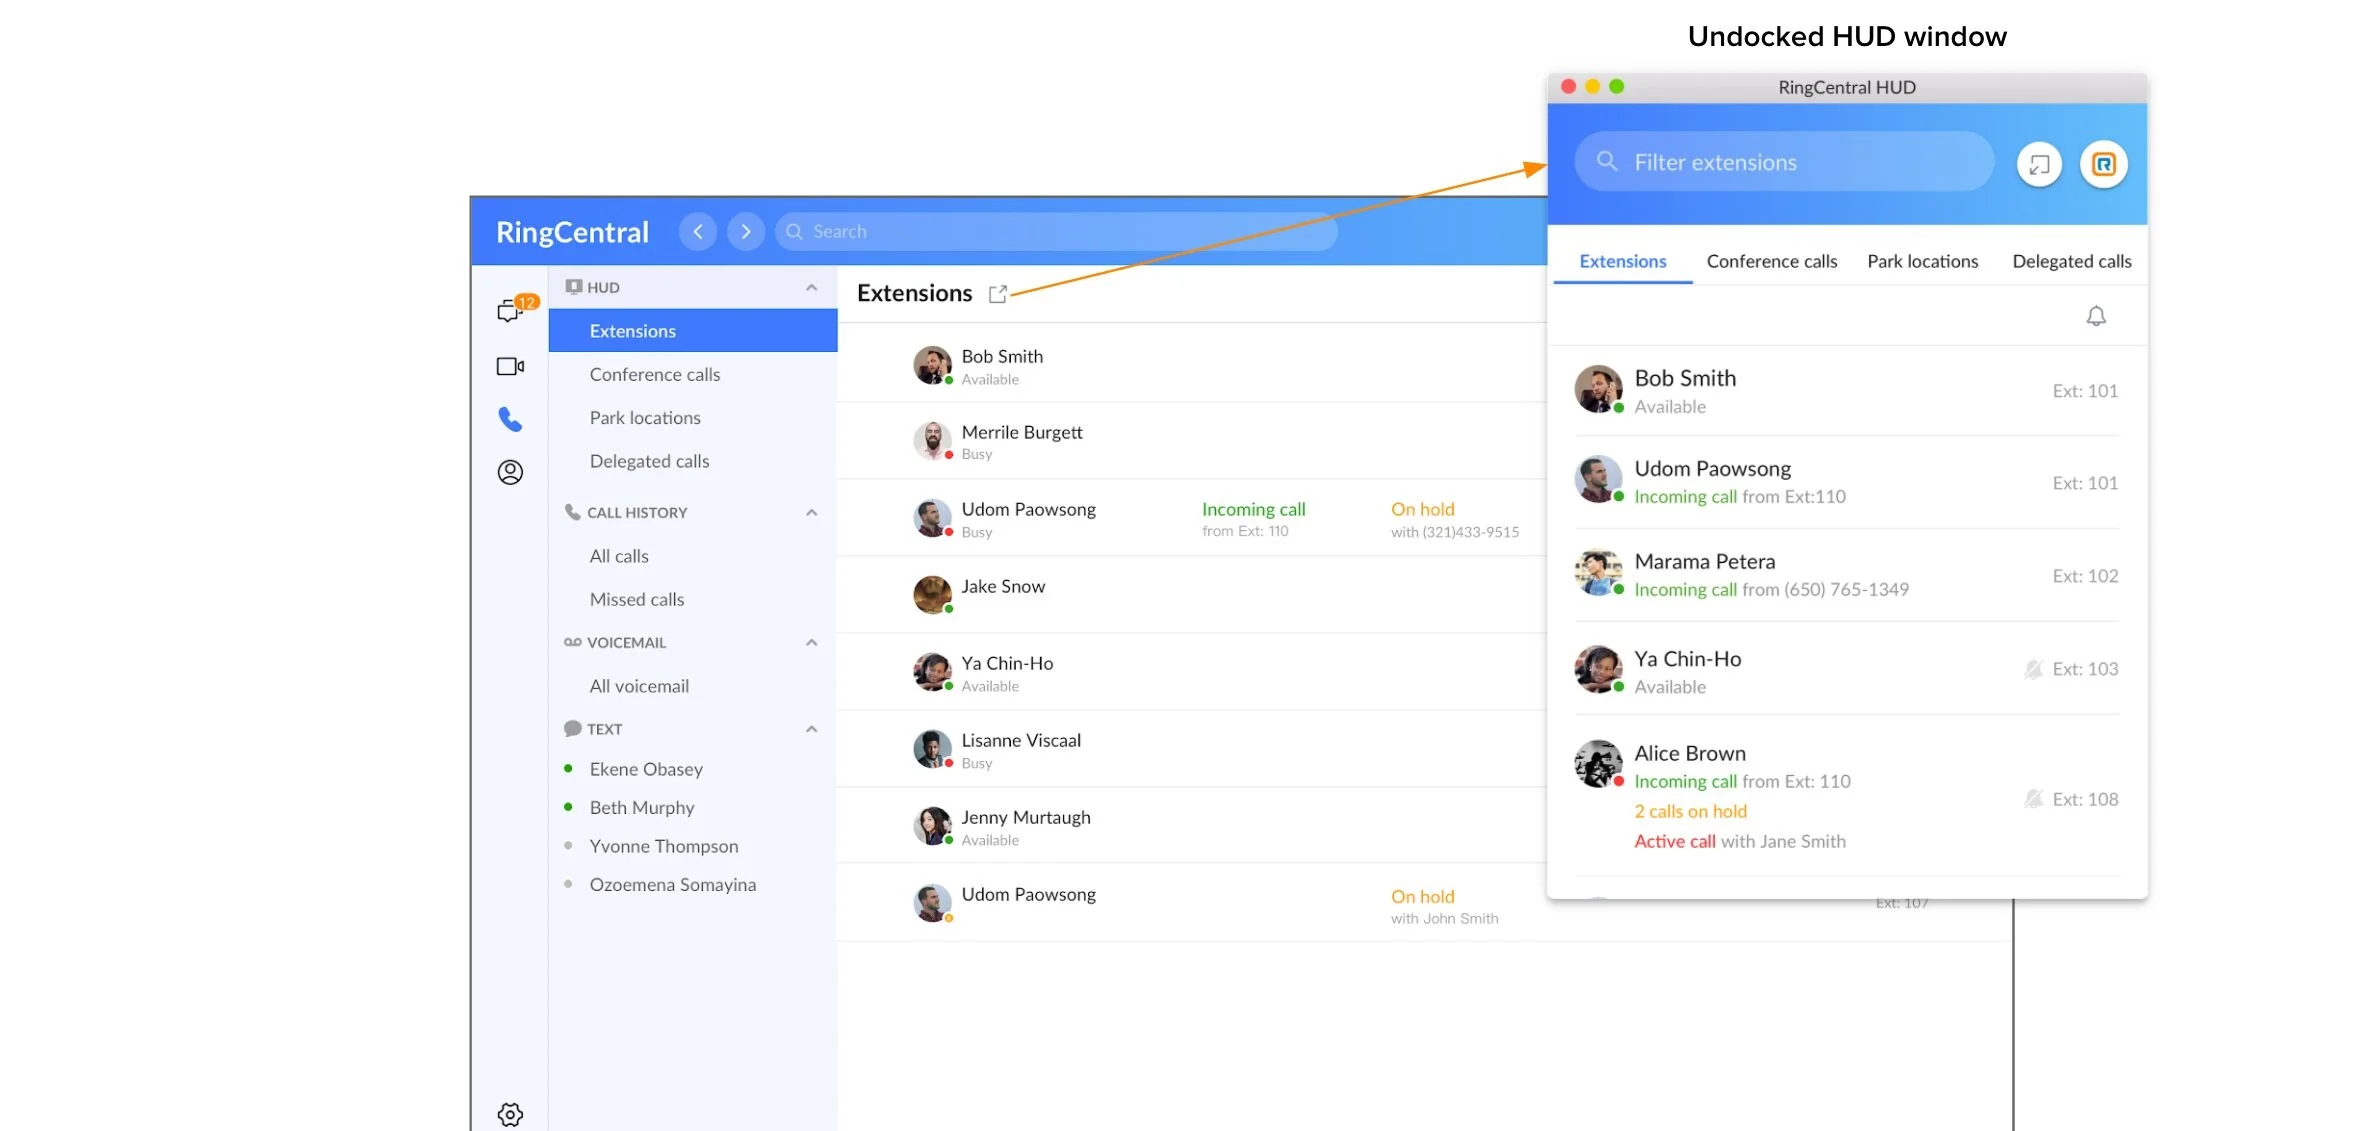Open Missed calls in sidebar
This screenshot has height=1131, width=2374.
click(x=637, y=600)
